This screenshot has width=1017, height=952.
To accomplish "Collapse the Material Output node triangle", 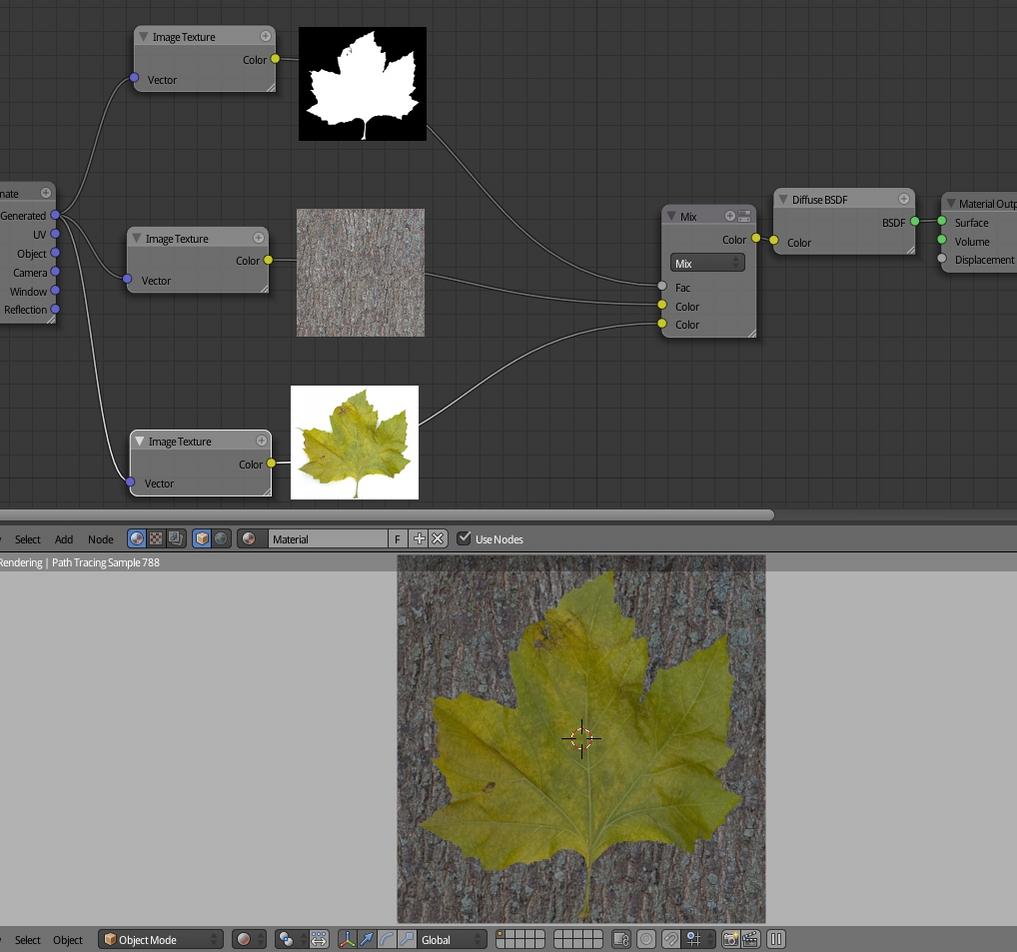I will pos(951,203).
